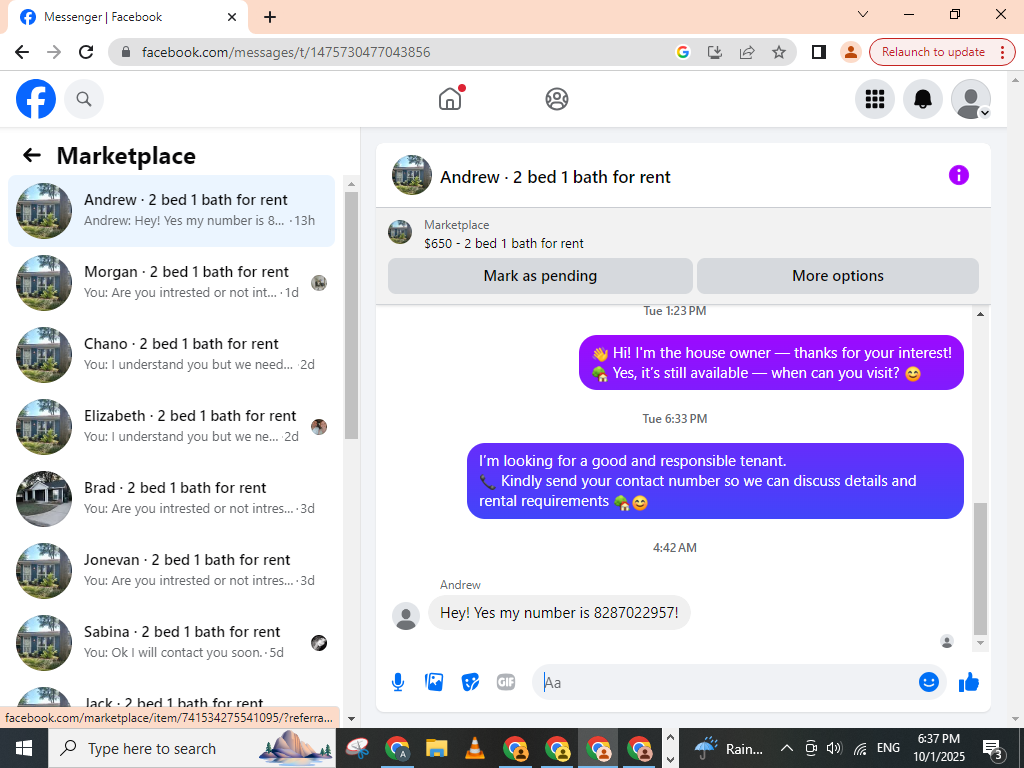The width and height of the screenshot is (1024, 768).
Task: Go to Facebook Home icon
Action: tap(450, 99)
